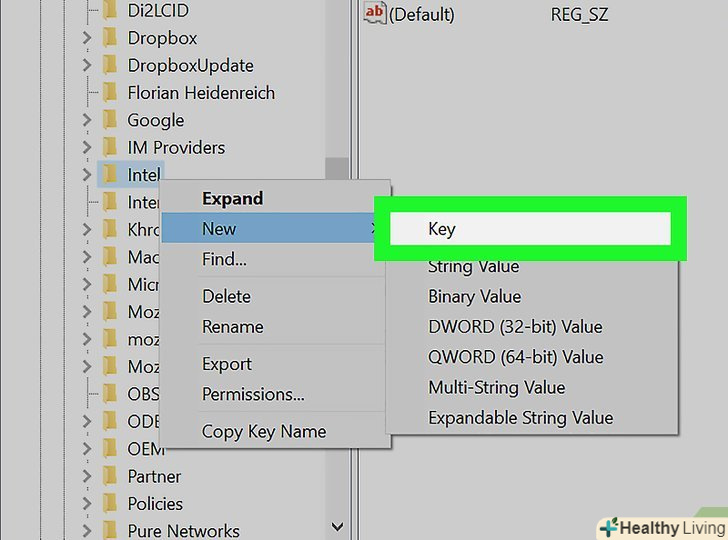Expand the DropboxUpdate key
The width and height of the screenshot is (728, 540).
click(87, 65)
